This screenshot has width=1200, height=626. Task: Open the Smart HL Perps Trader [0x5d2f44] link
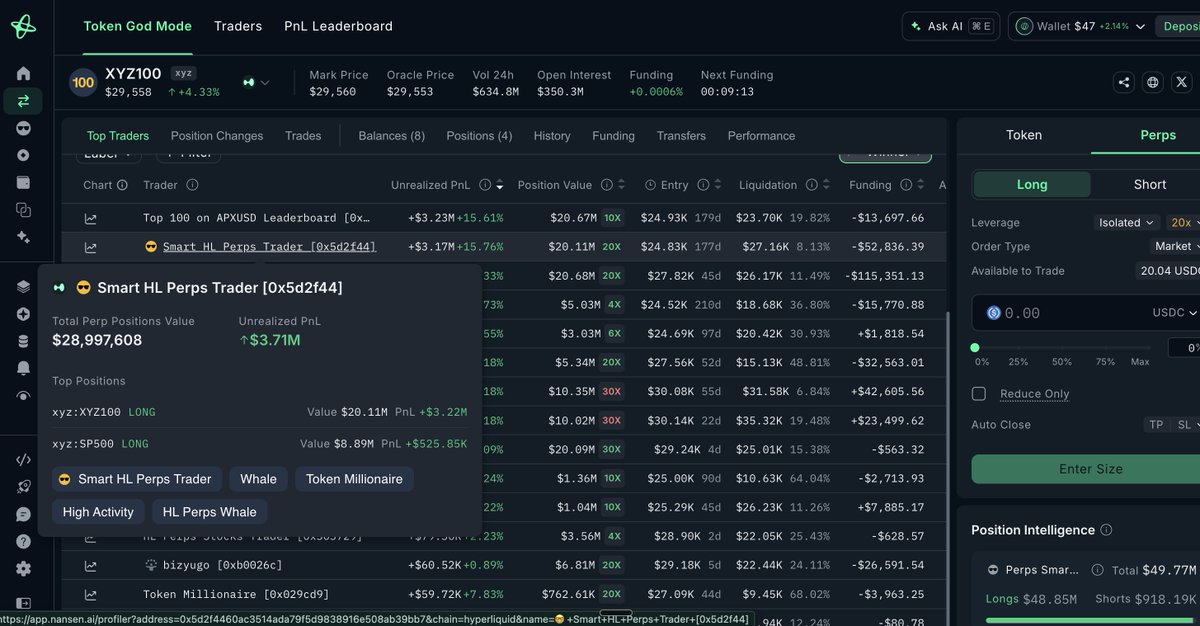click(x=269, y=247)
